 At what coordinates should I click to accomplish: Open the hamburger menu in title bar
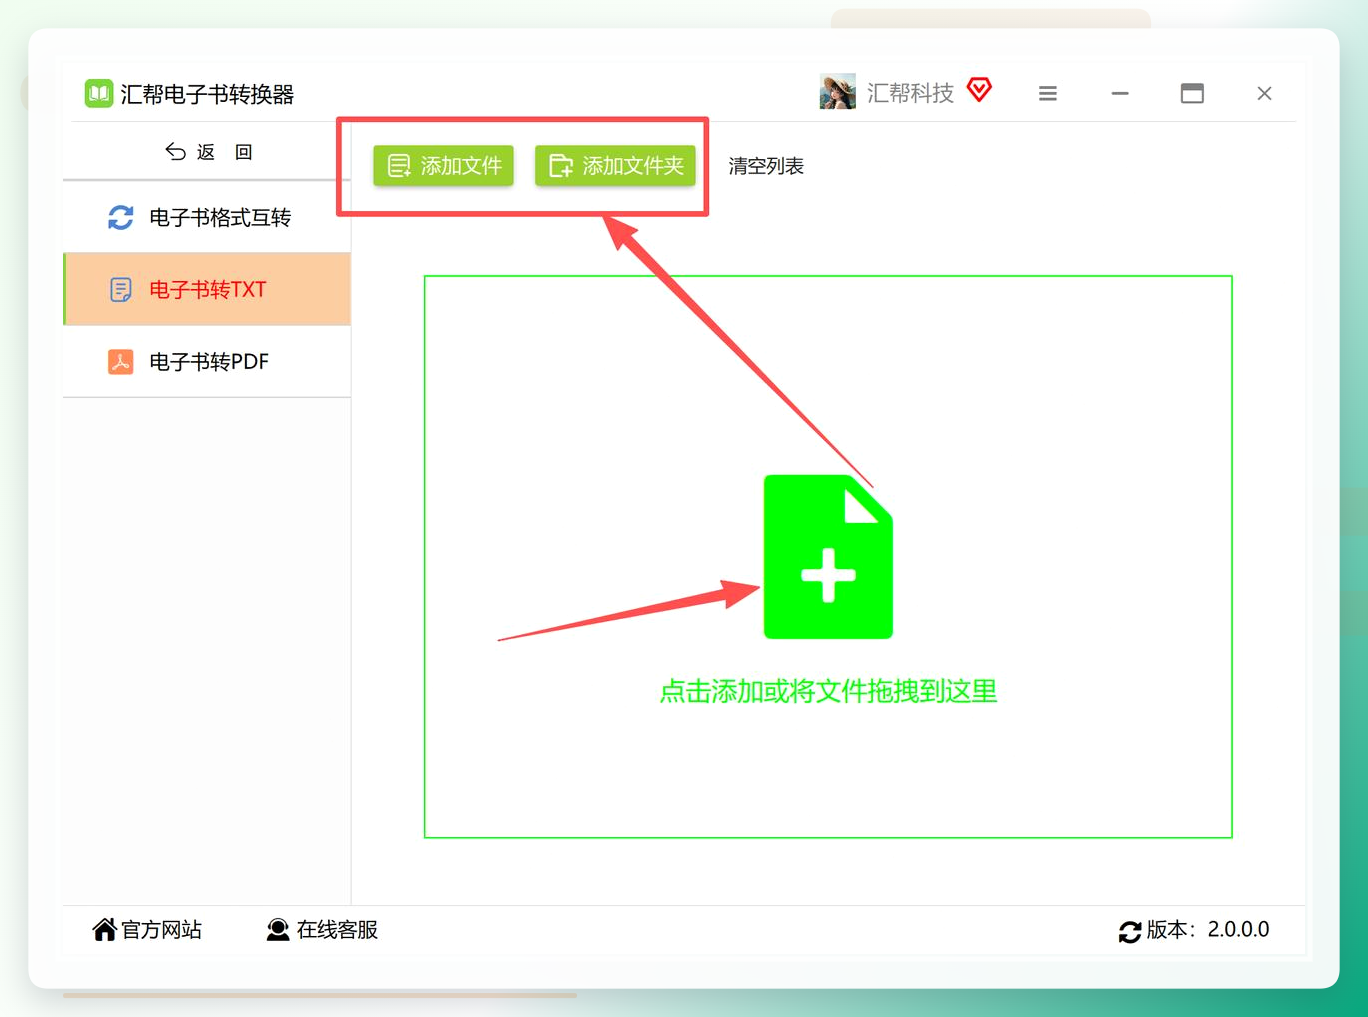pos(1048,93)
